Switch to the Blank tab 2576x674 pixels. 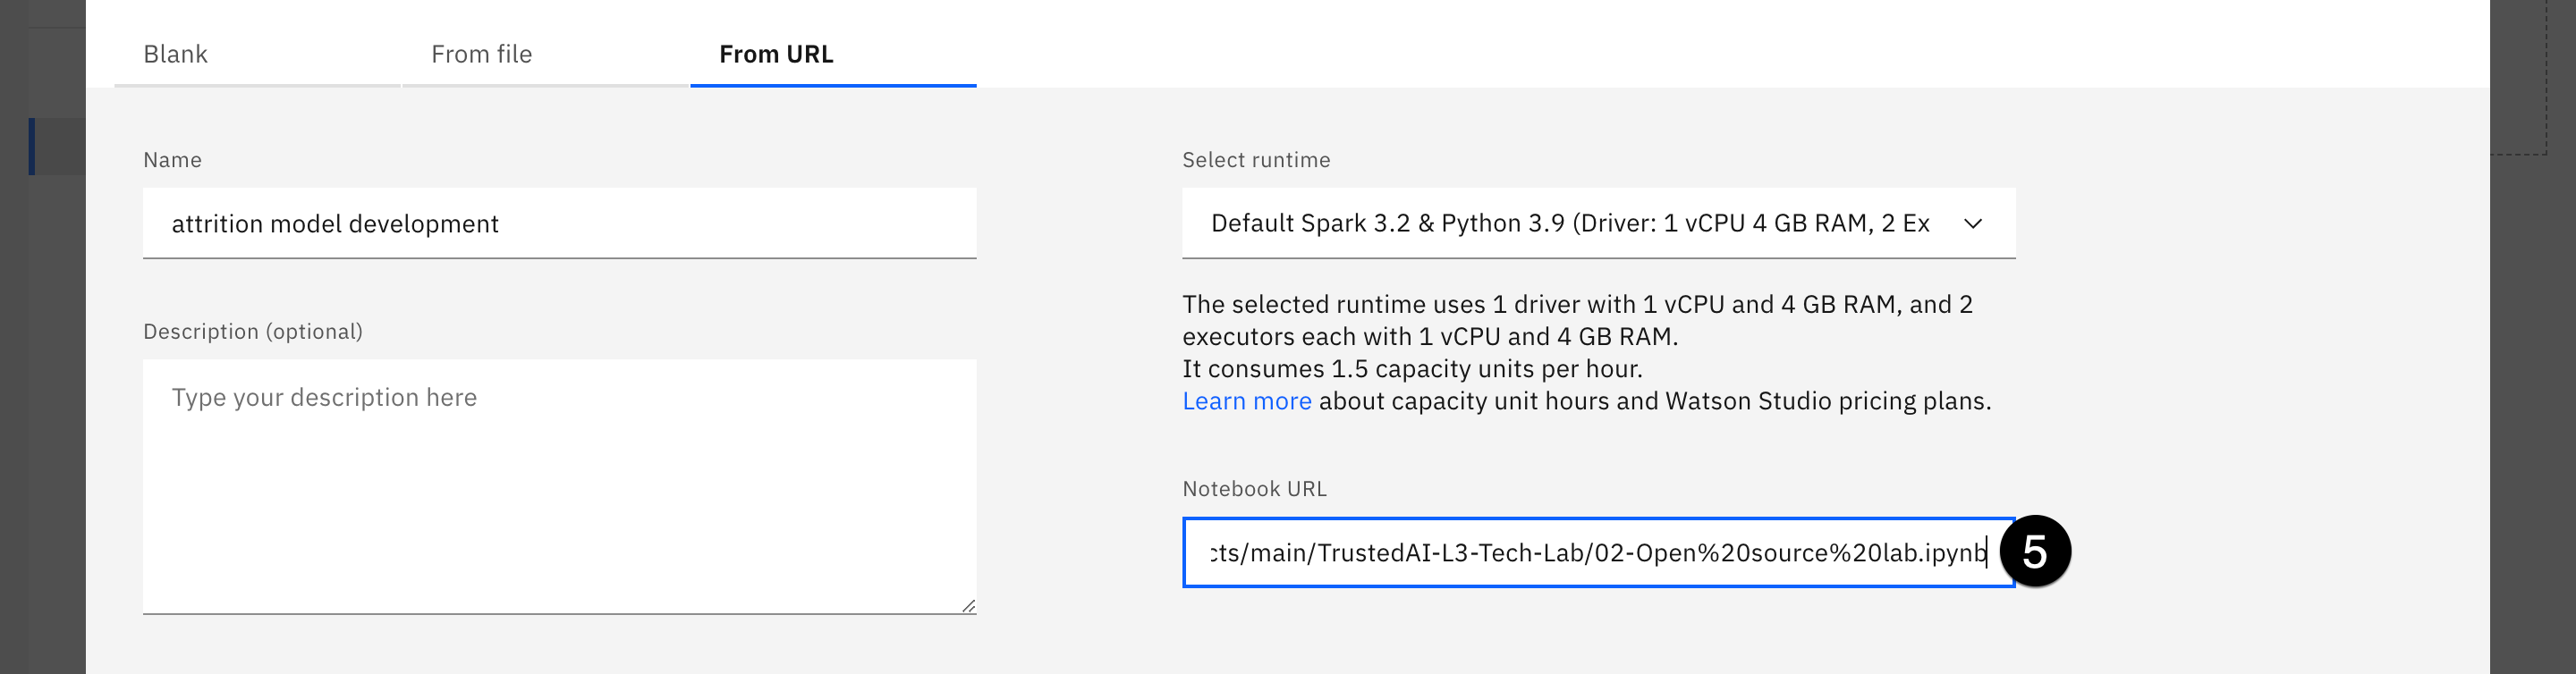click(x=175, y=54)
